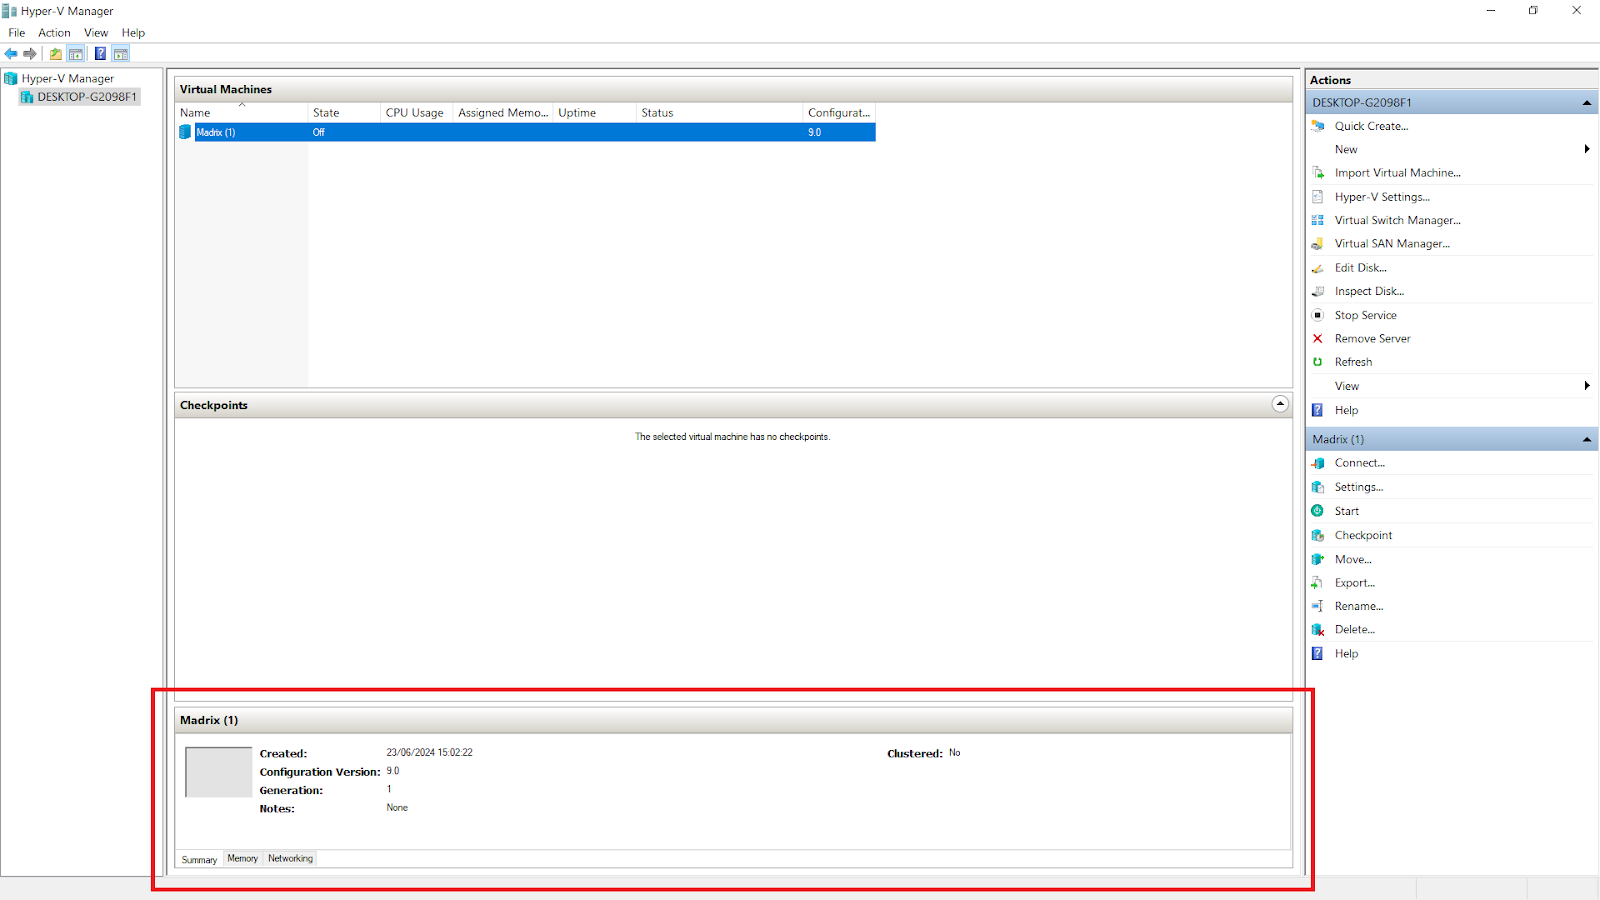The width and height of the screenshot is (1600, 900).
Task: Click Stop Service action
Action: coord(1365,315)
